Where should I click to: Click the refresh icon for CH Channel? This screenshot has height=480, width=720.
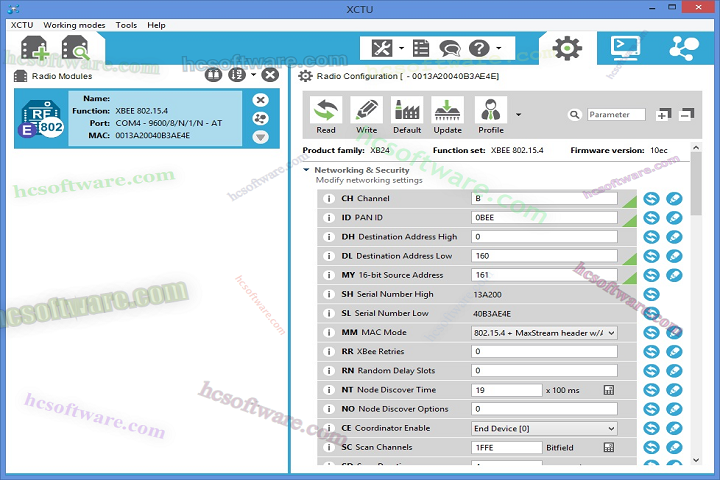651,198
